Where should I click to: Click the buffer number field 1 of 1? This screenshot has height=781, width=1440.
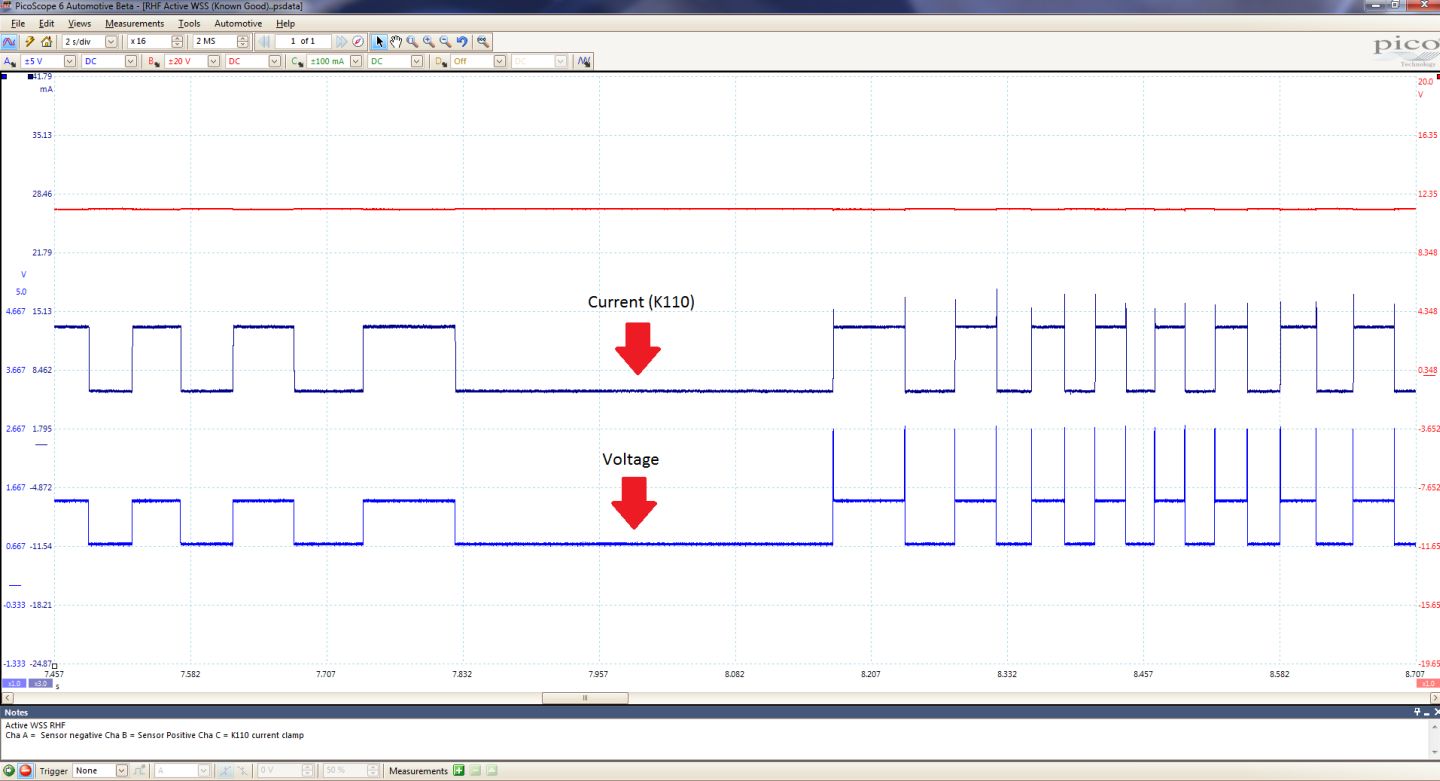point(303,42)
